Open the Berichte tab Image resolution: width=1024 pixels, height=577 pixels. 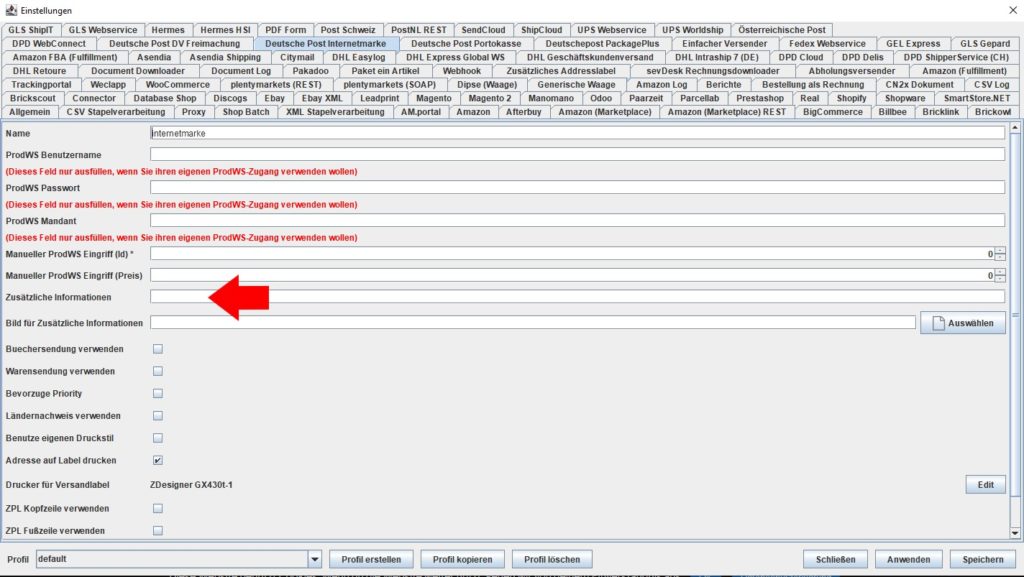pyautogui.click(x=724, y=85)
